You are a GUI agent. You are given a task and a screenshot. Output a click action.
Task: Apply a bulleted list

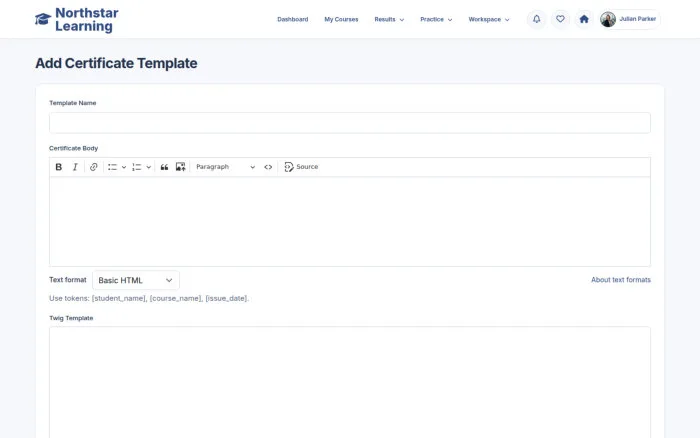pos(112,167)
